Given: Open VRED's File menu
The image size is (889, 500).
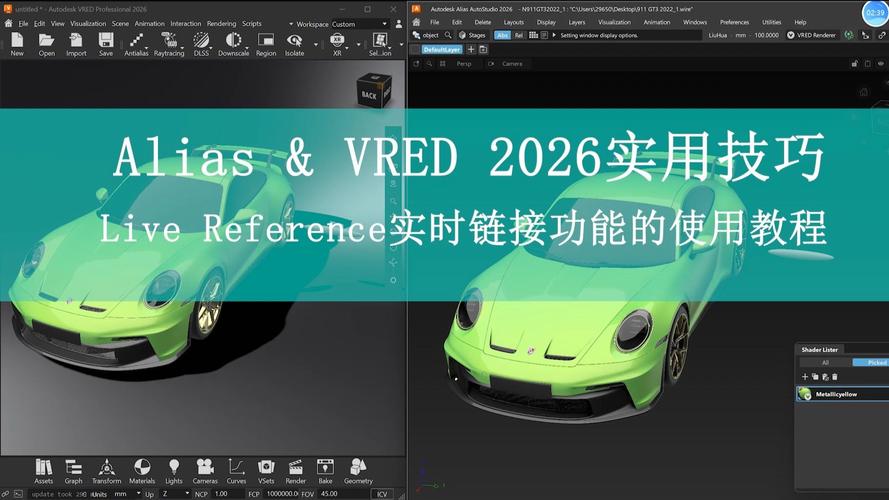Looking at the screenshot, I should (x=23, y=24).
